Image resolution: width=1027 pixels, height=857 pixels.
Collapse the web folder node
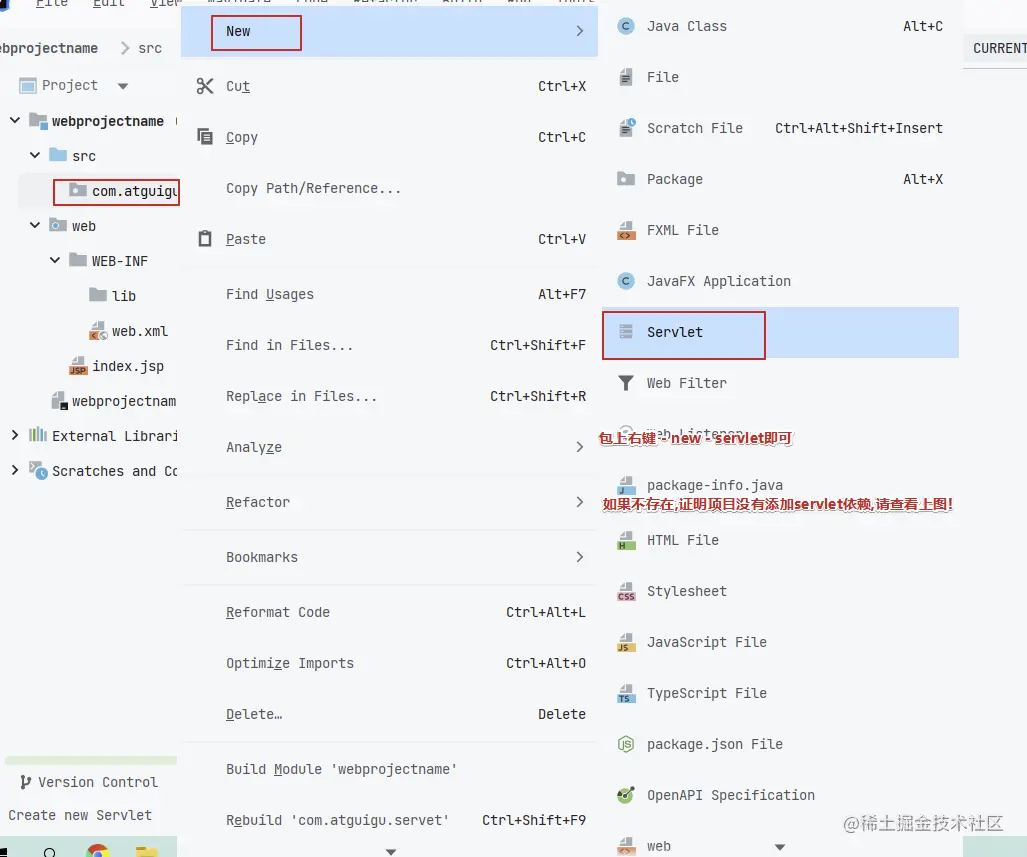[35, 225]
